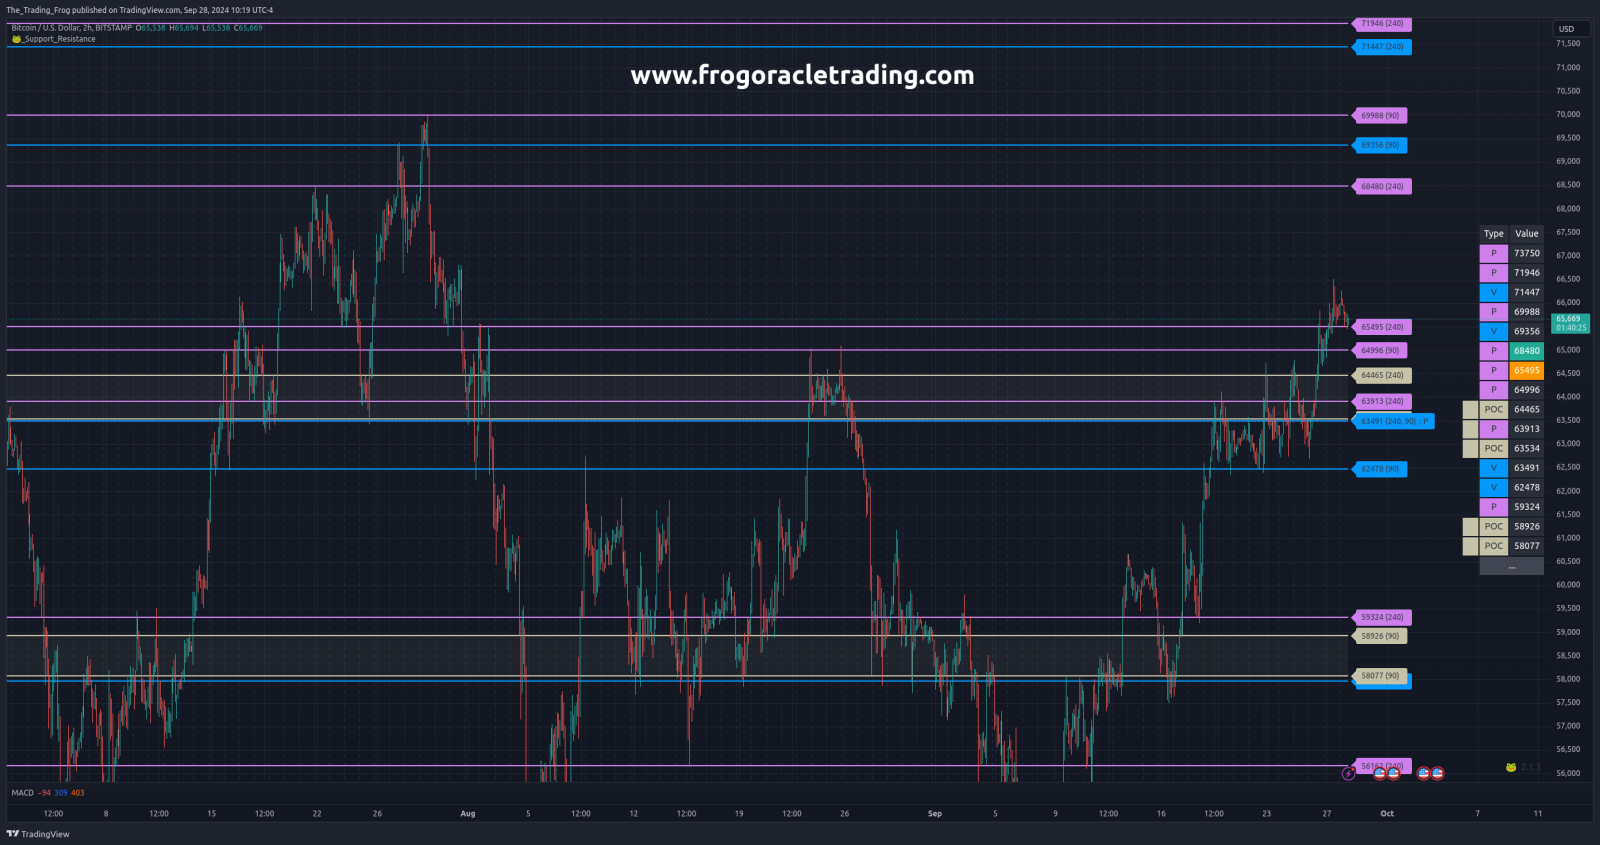Select the 62478 value cell in table
Screen dimensions: 1600x845
point(1526,487)
